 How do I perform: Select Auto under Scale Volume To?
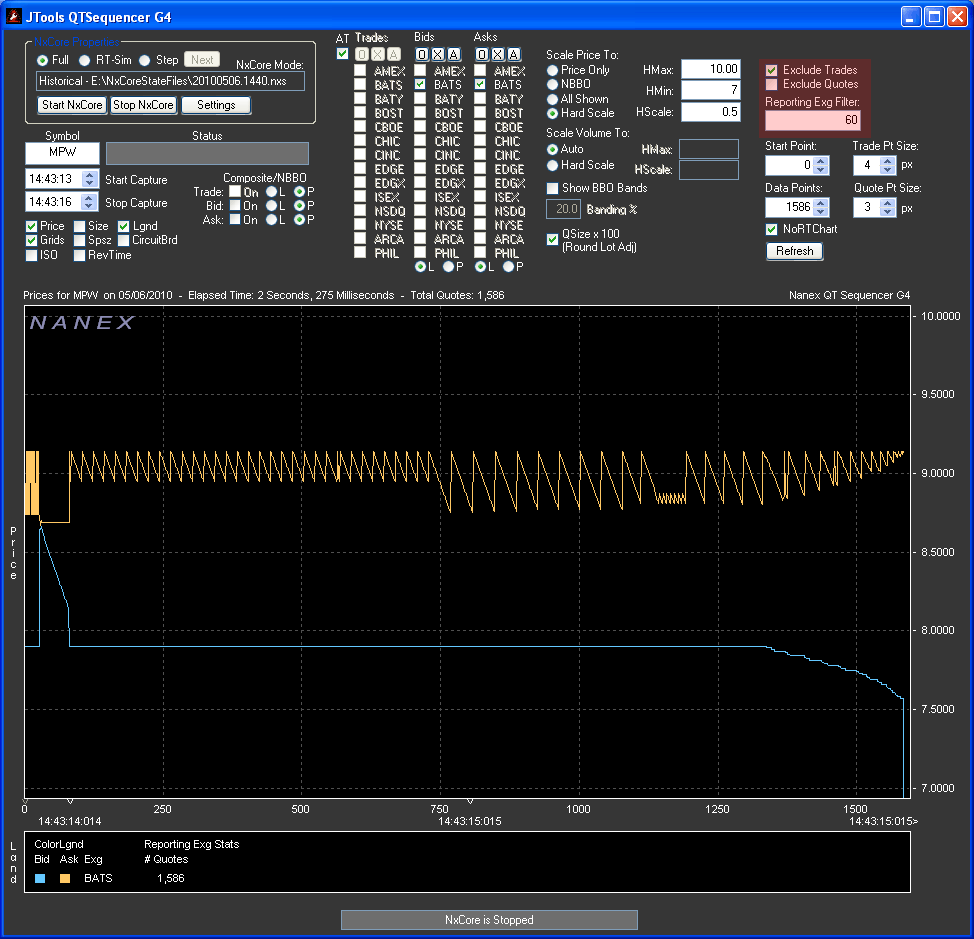(552, 150)
